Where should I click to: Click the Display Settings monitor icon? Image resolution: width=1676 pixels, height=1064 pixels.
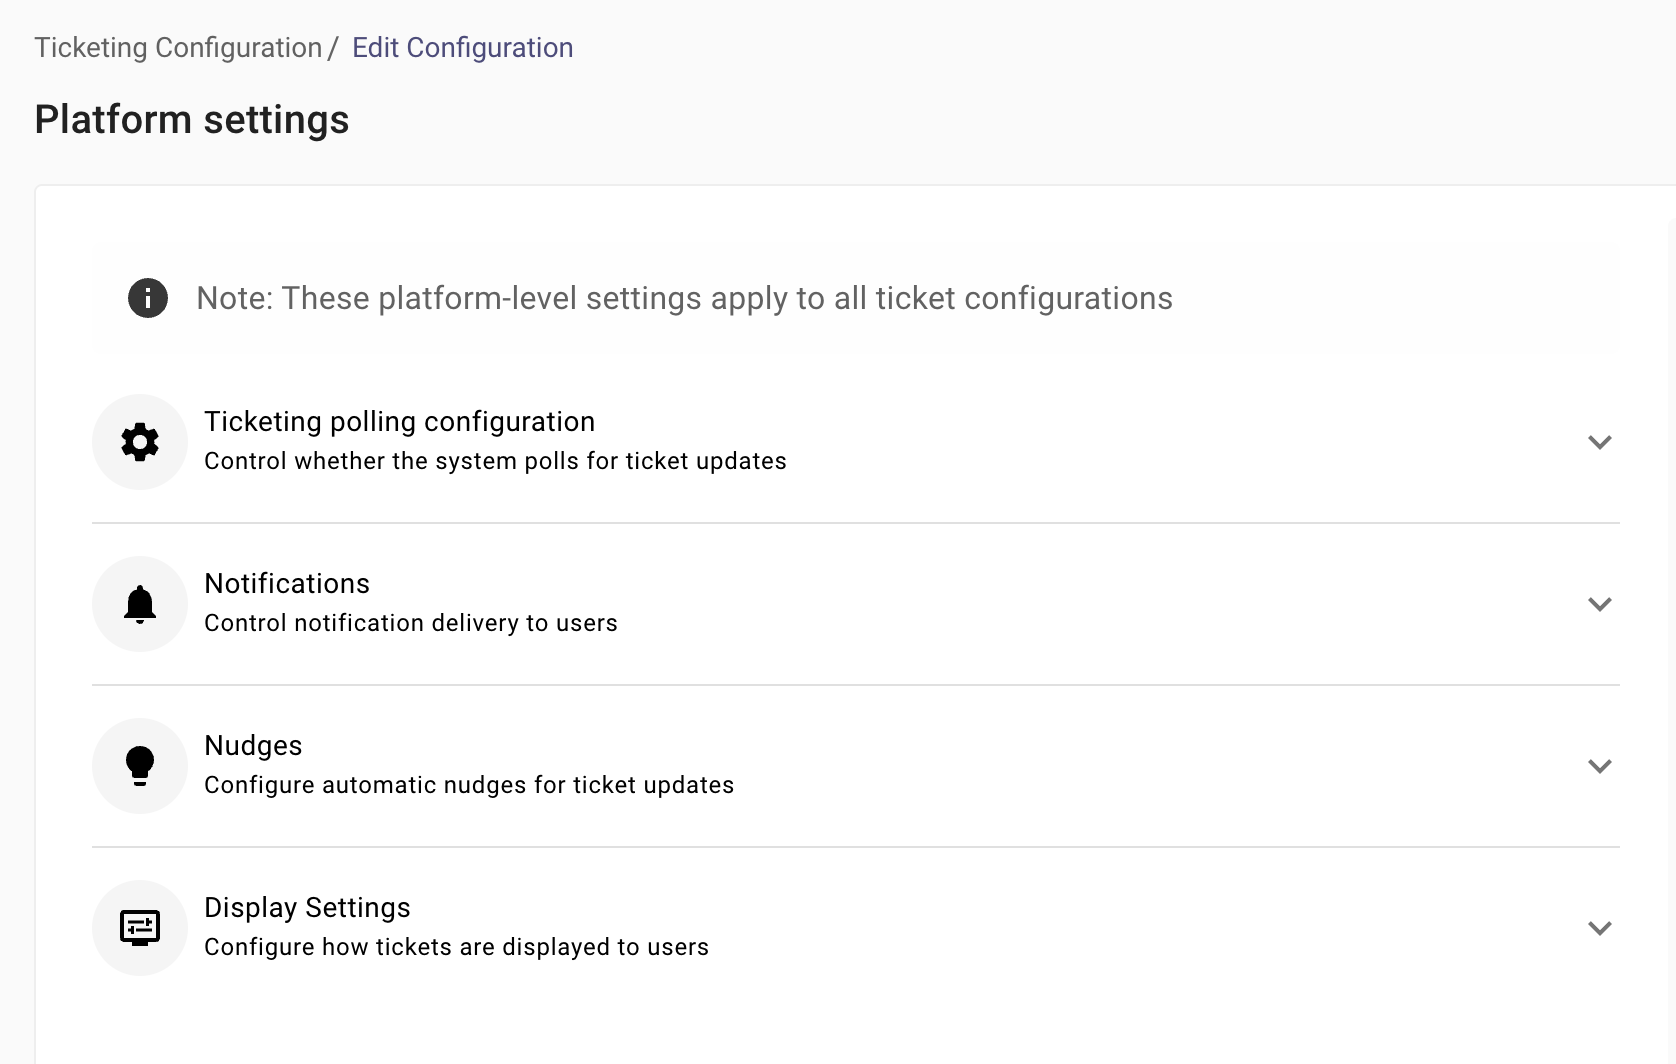[x=140, y=928]
